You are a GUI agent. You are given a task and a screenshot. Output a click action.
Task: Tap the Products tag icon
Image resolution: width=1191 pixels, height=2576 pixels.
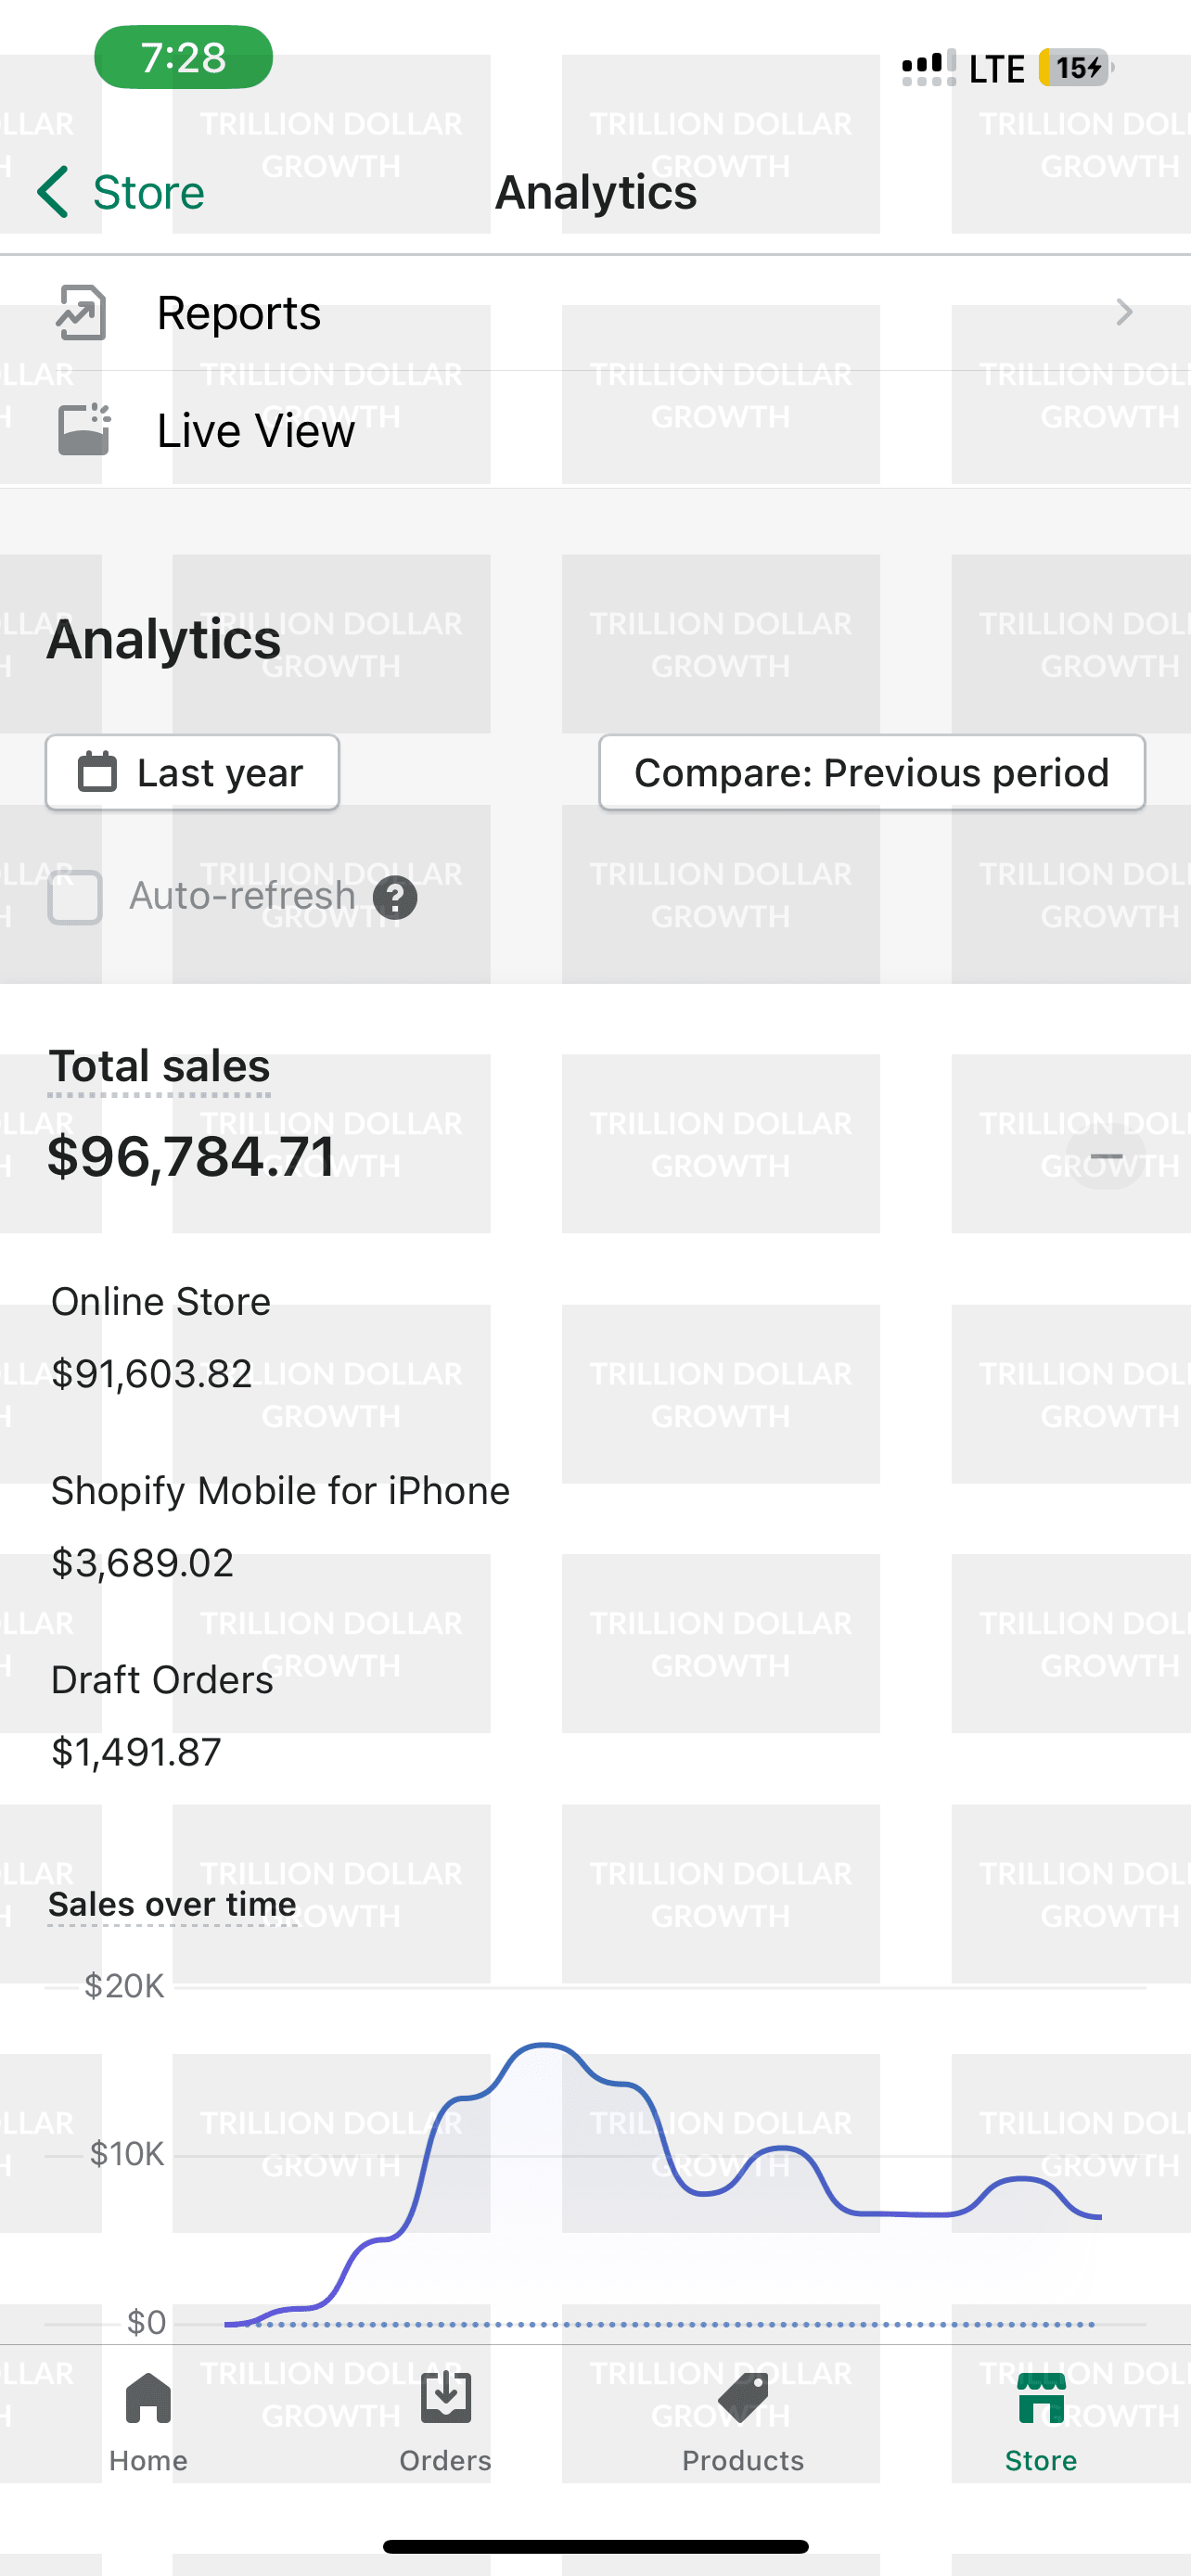[743, 2398]
